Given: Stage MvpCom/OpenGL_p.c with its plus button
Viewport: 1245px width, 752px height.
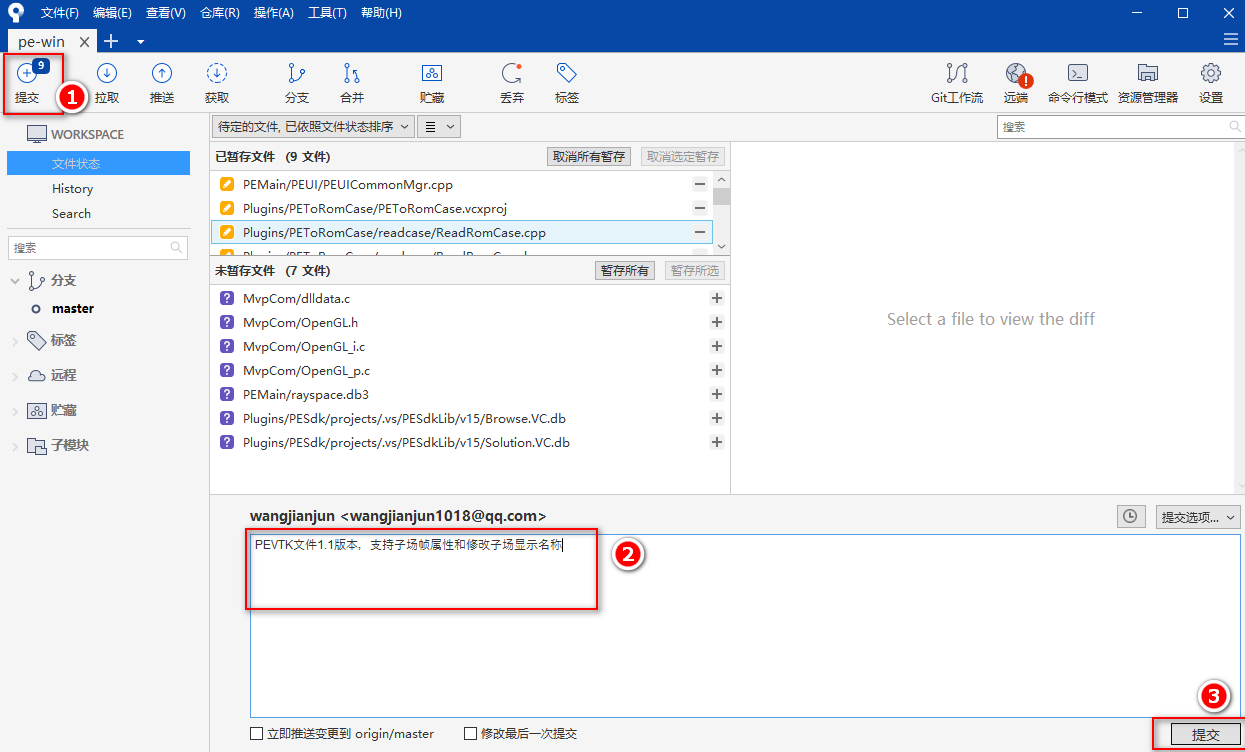Looking at the screenshot, I should pos(716,370).
